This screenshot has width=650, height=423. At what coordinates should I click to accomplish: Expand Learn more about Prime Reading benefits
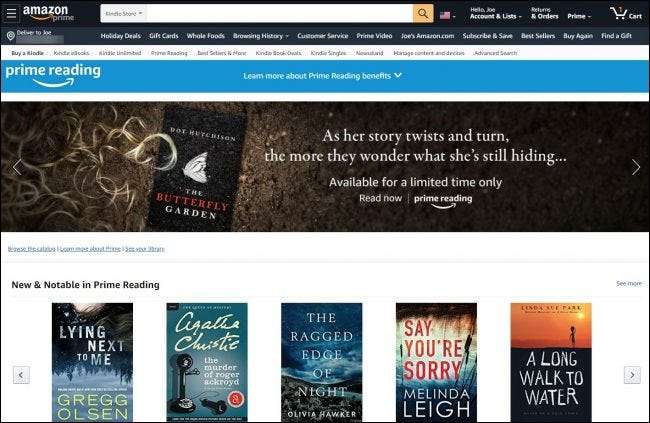coord(323,76)
